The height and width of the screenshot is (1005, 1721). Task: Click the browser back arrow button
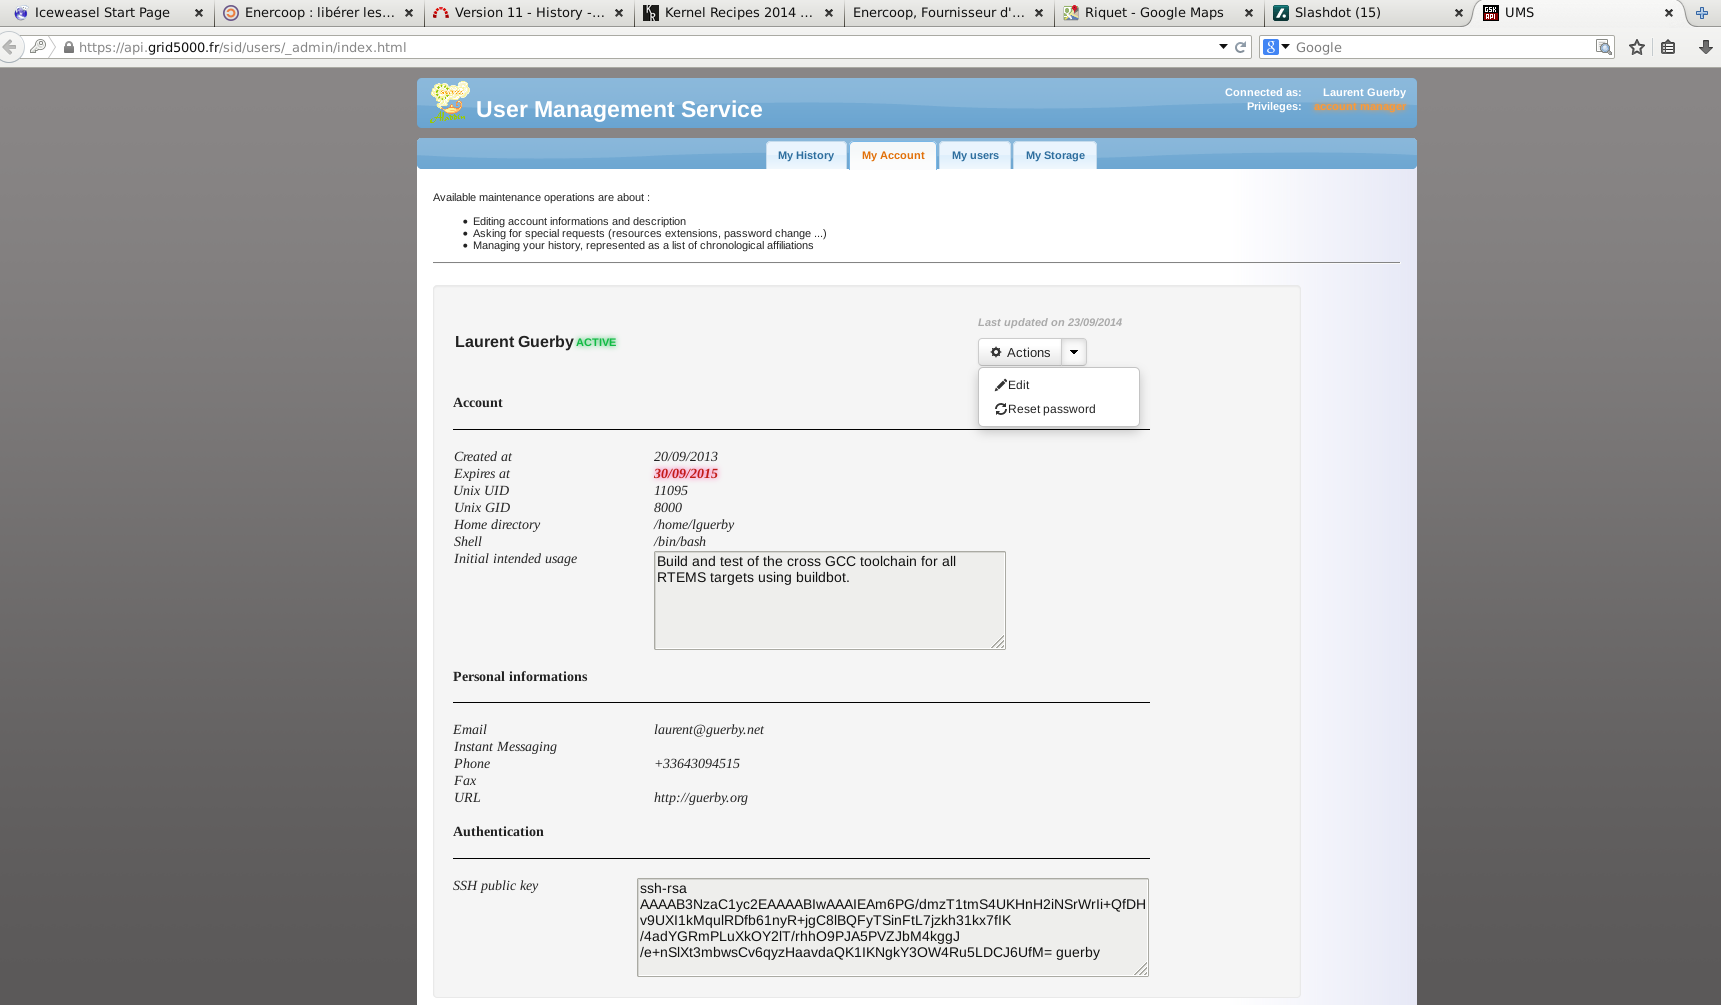10,47
